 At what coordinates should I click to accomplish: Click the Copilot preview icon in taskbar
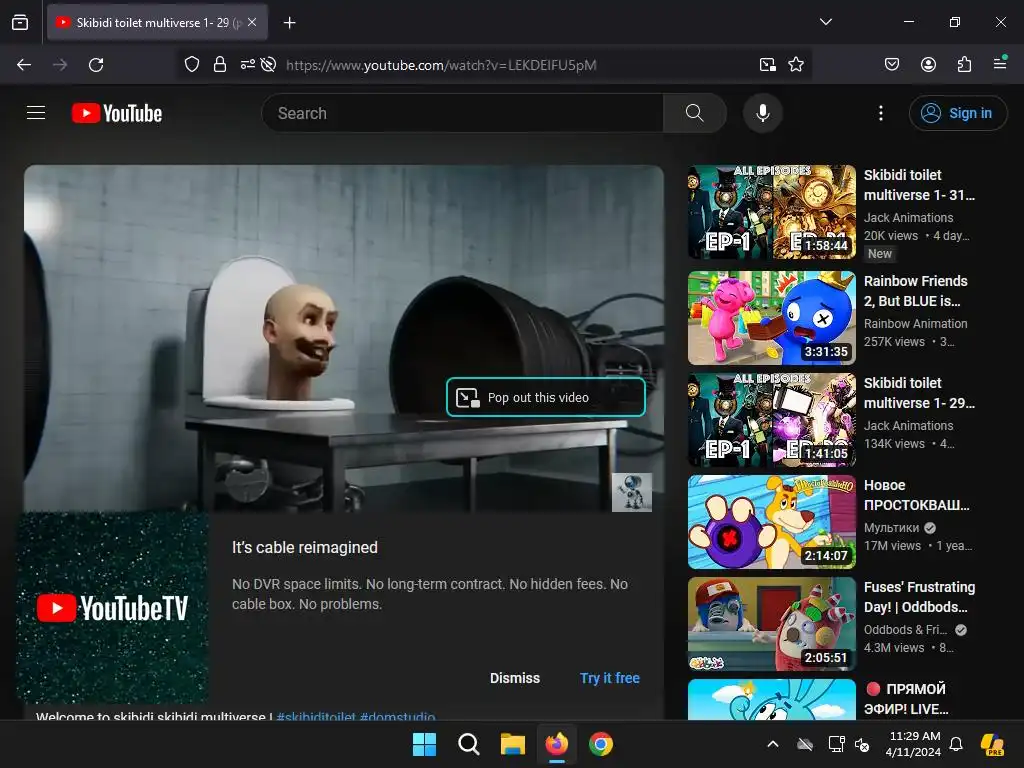(993, 744)
